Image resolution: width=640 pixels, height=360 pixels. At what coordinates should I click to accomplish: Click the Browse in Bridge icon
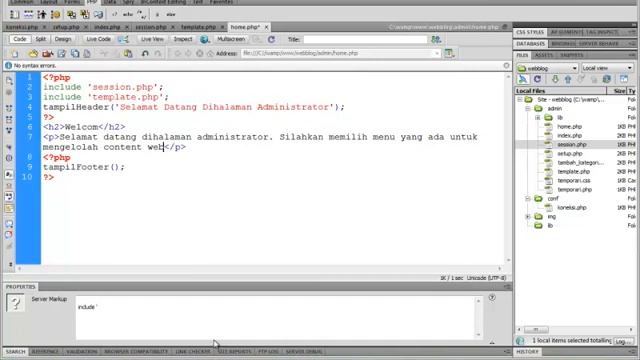coord(47,53)
